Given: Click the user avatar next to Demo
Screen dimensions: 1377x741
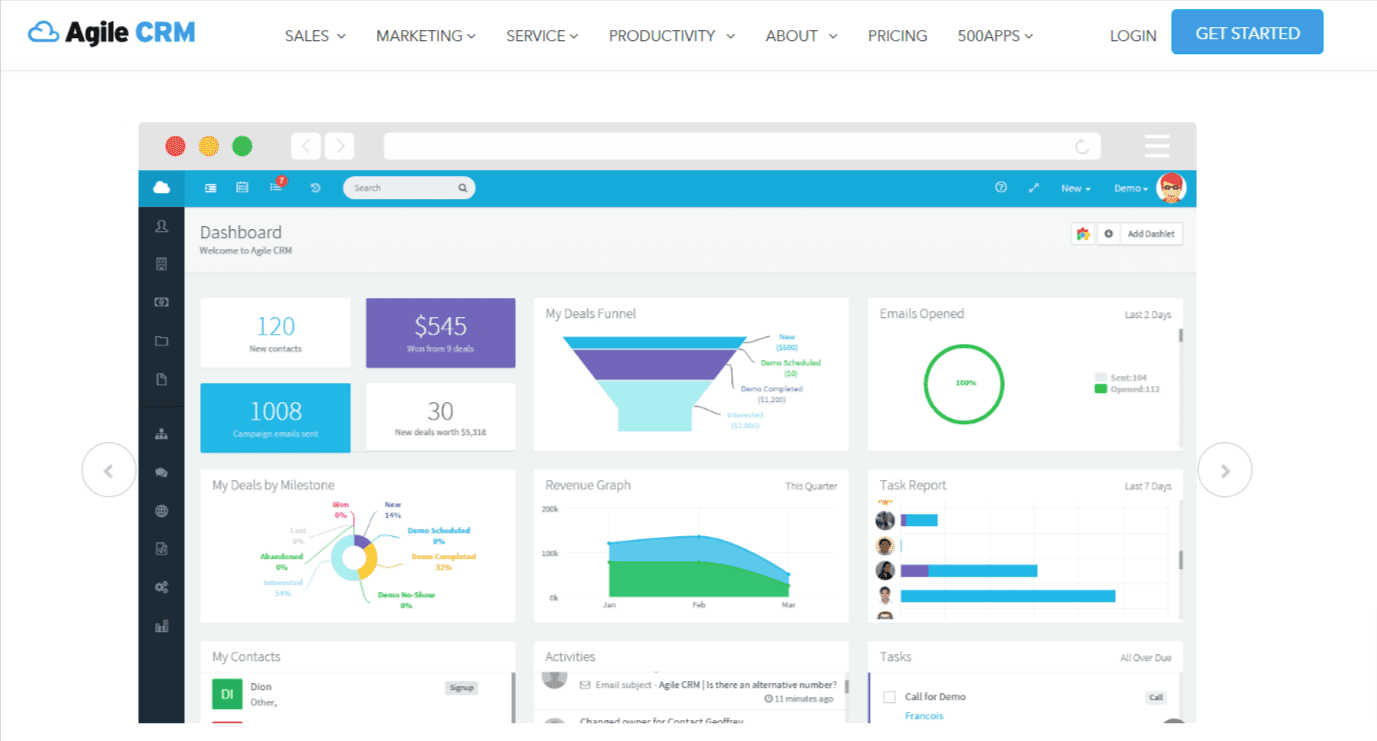Looking at the screenshot, I should pos(1170,187).
